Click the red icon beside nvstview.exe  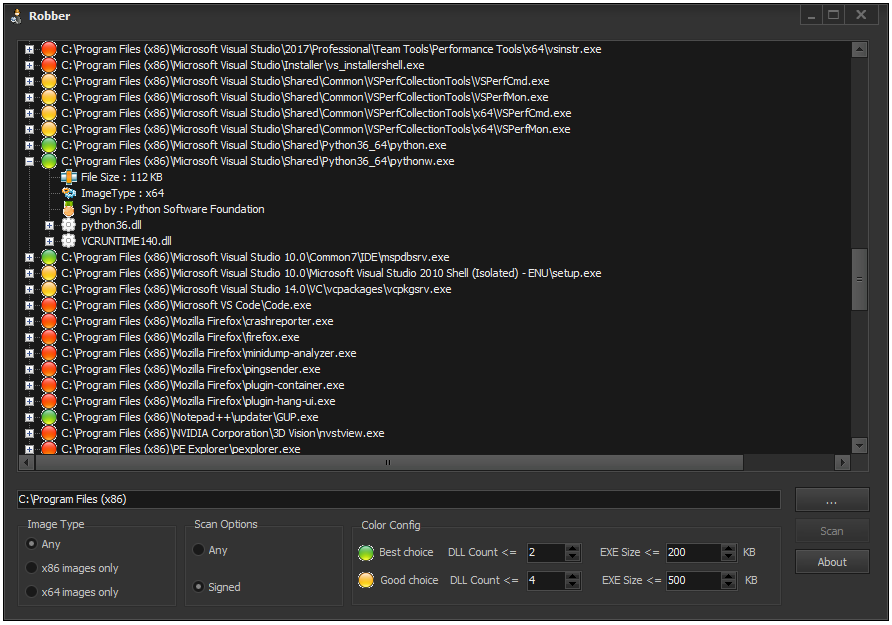click(49, 433)
